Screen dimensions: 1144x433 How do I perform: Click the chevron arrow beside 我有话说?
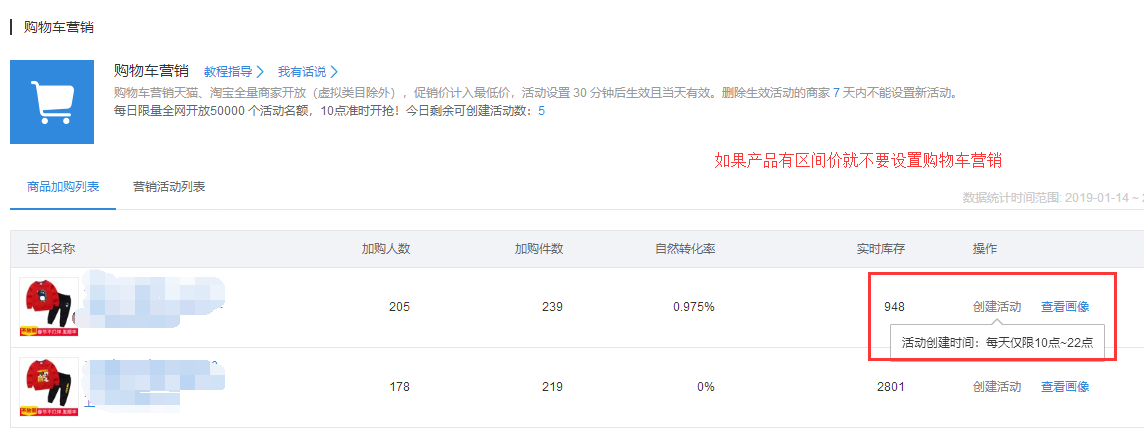click(334, 72)
